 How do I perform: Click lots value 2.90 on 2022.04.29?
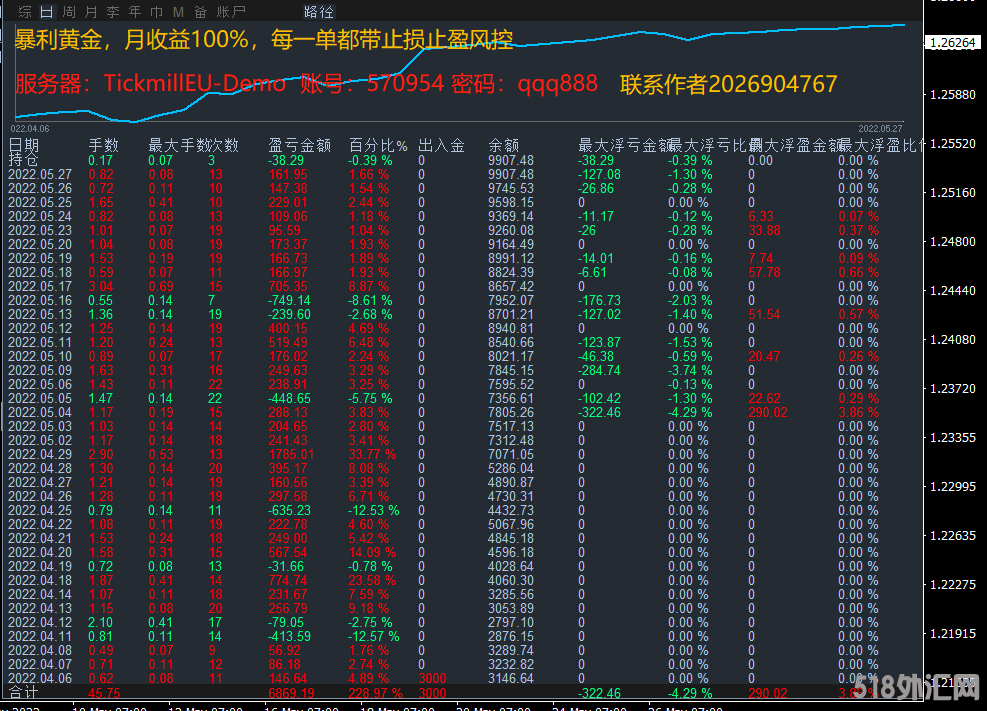coord(101,454)
